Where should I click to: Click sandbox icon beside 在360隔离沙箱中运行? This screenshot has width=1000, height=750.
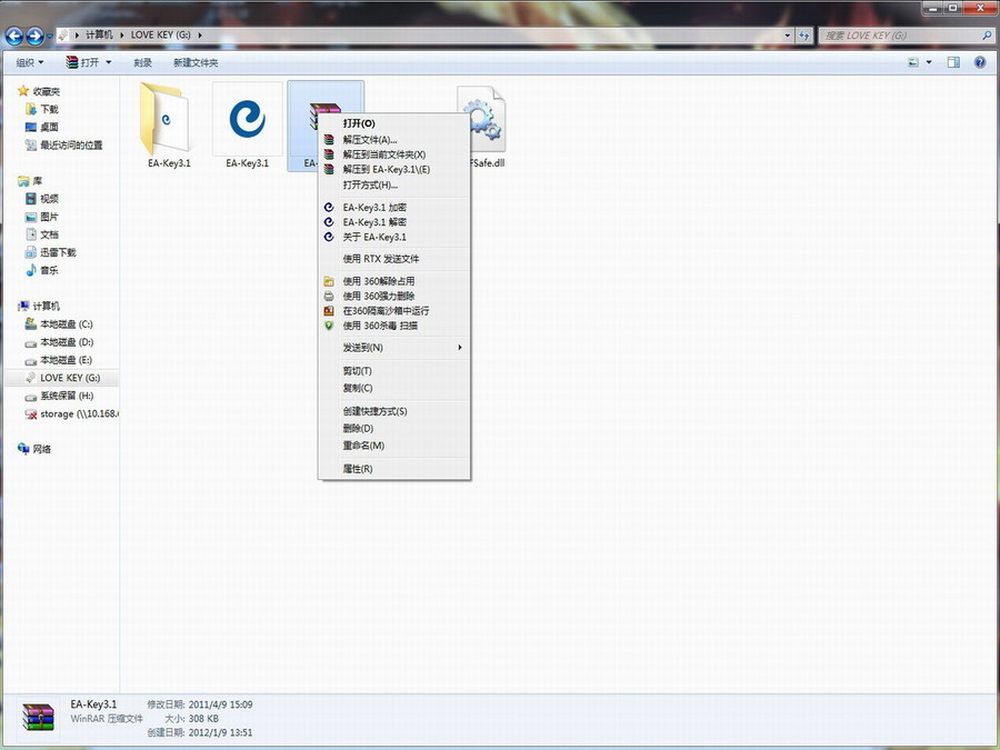(329, 311)
